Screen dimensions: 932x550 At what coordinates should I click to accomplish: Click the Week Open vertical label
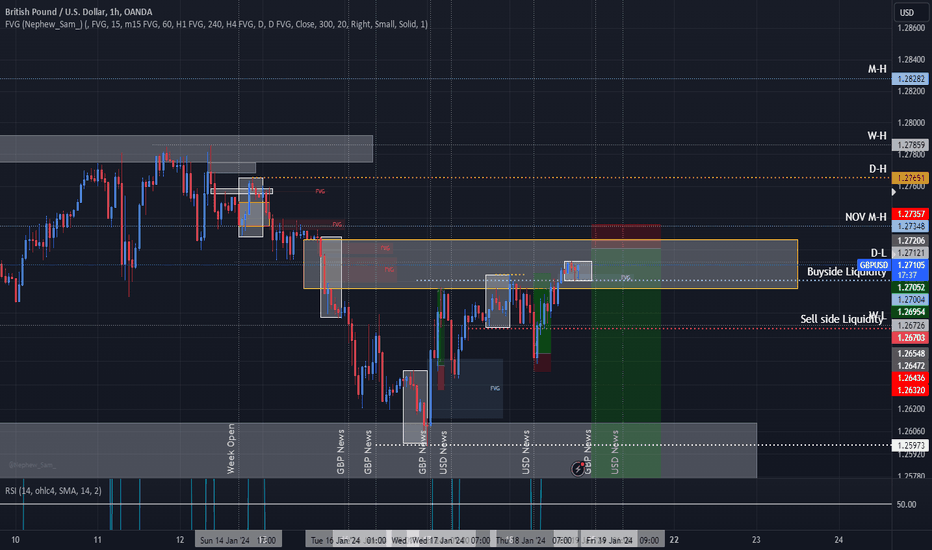[x=231, y=449]
